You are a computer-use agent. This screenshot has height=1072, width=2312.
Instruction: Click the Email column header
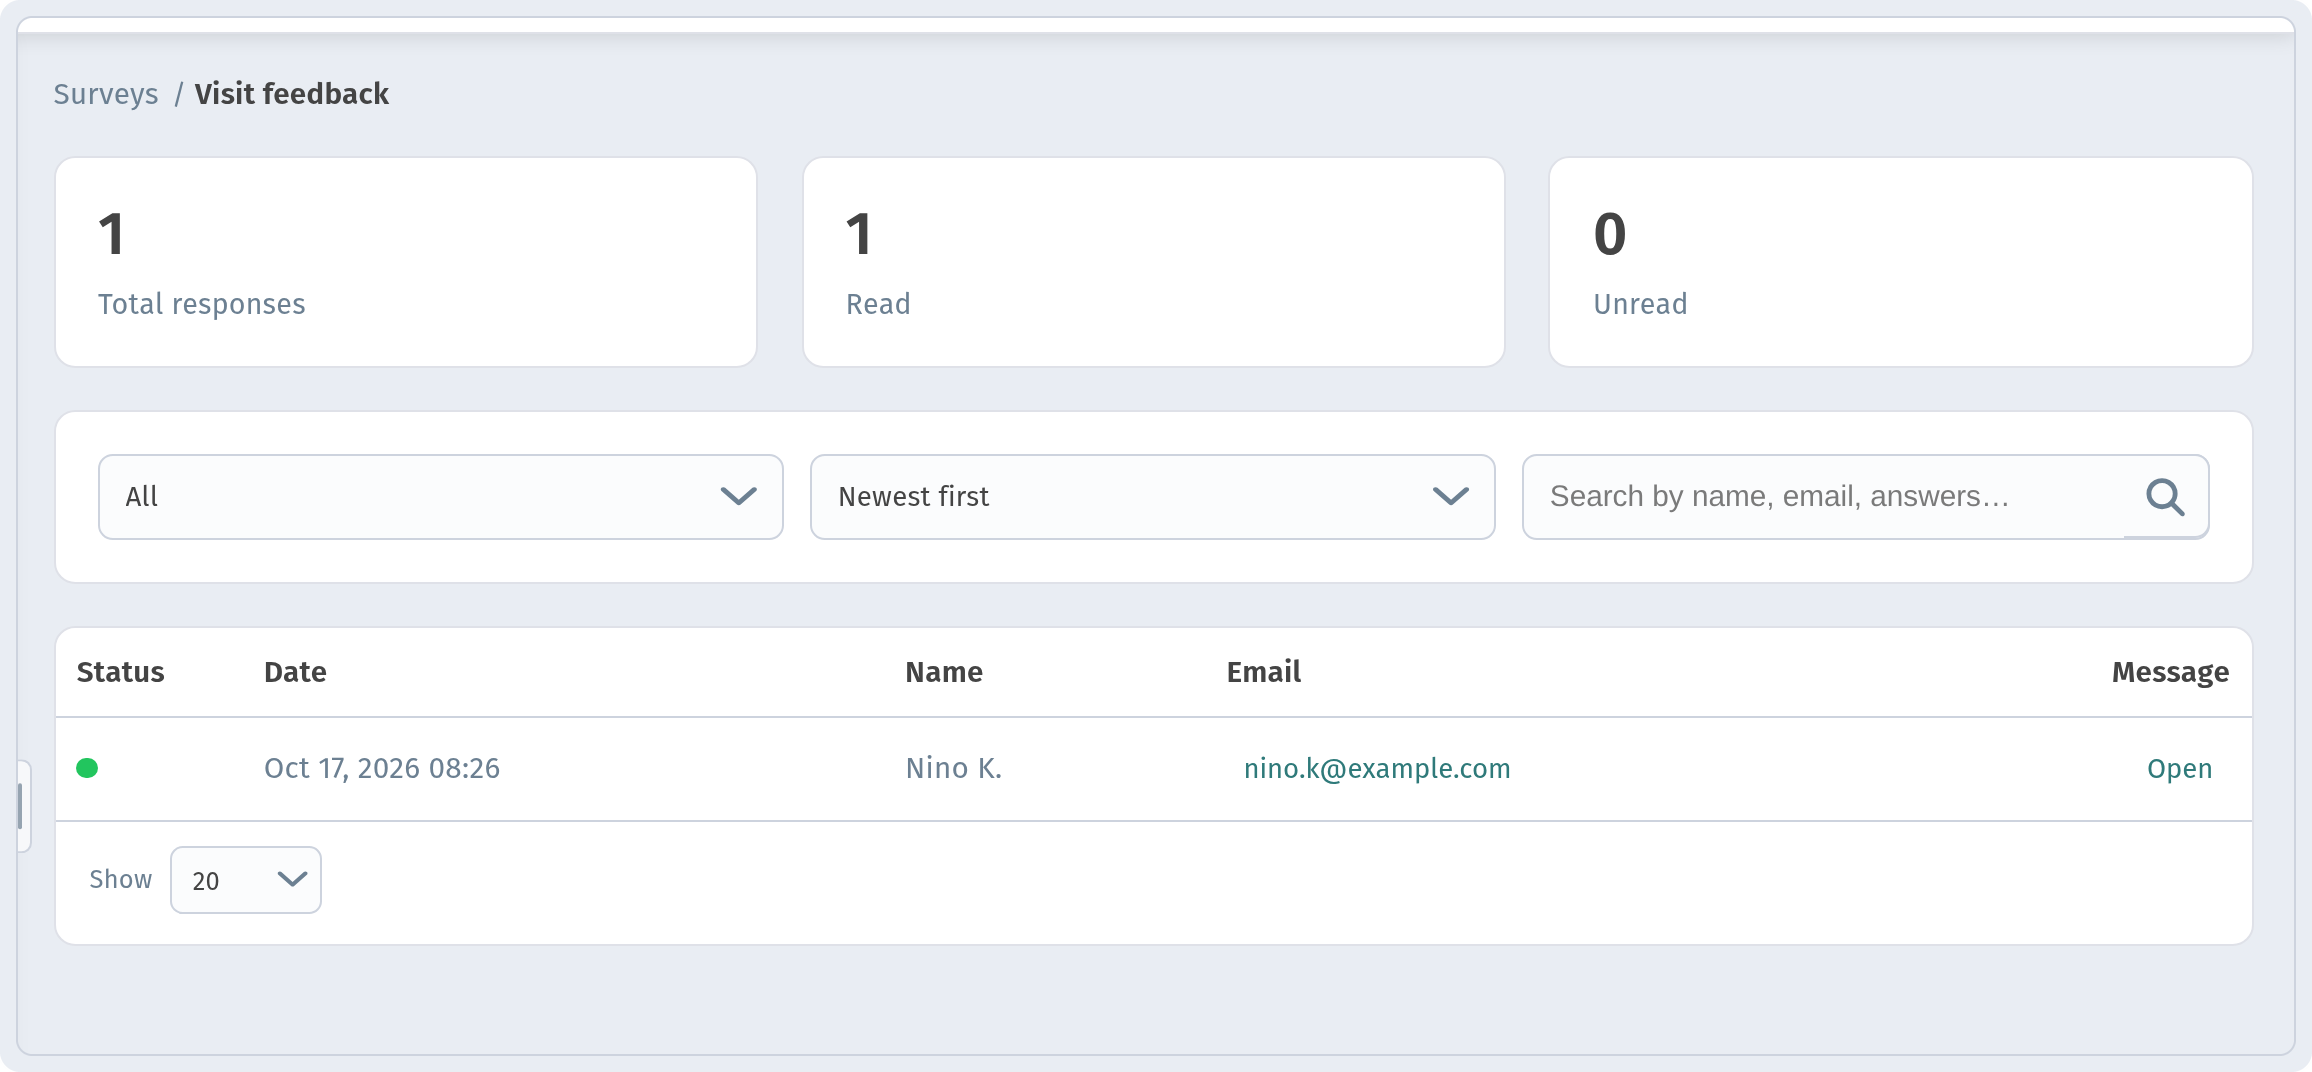pos(1263,672)
